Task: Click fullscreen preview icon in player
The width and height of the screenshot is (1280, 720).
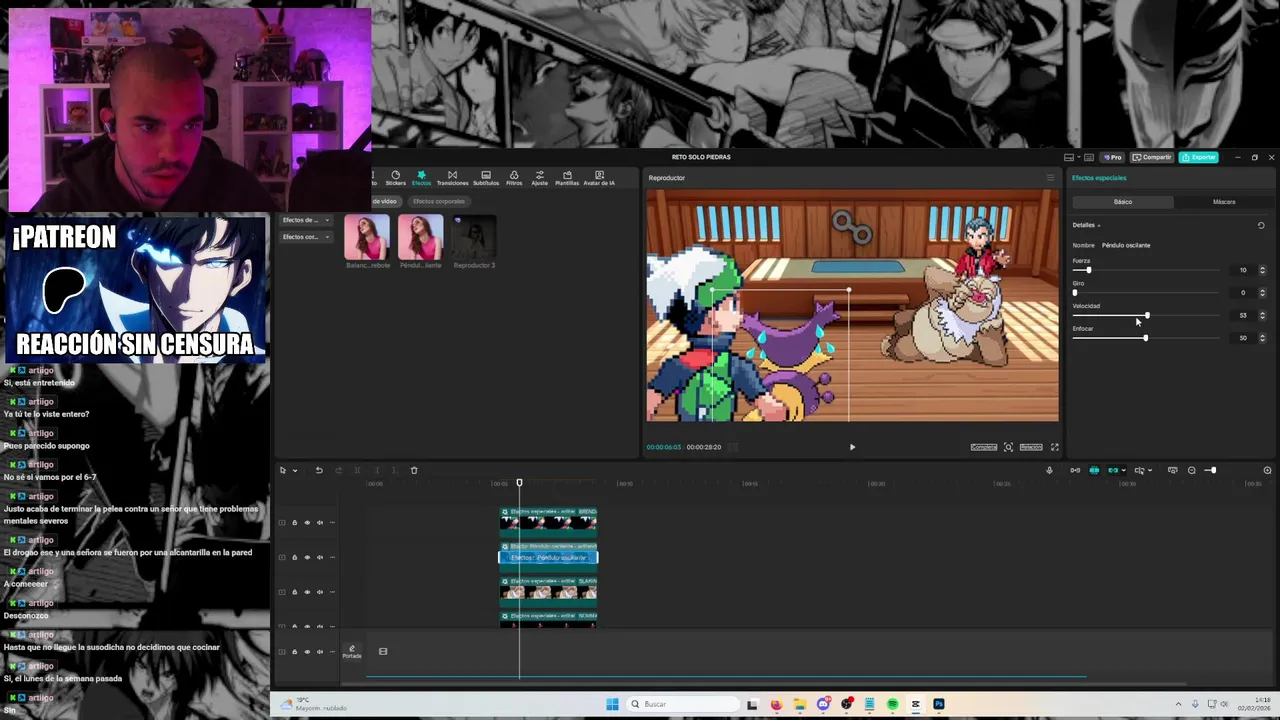Action: point(1054,447)
